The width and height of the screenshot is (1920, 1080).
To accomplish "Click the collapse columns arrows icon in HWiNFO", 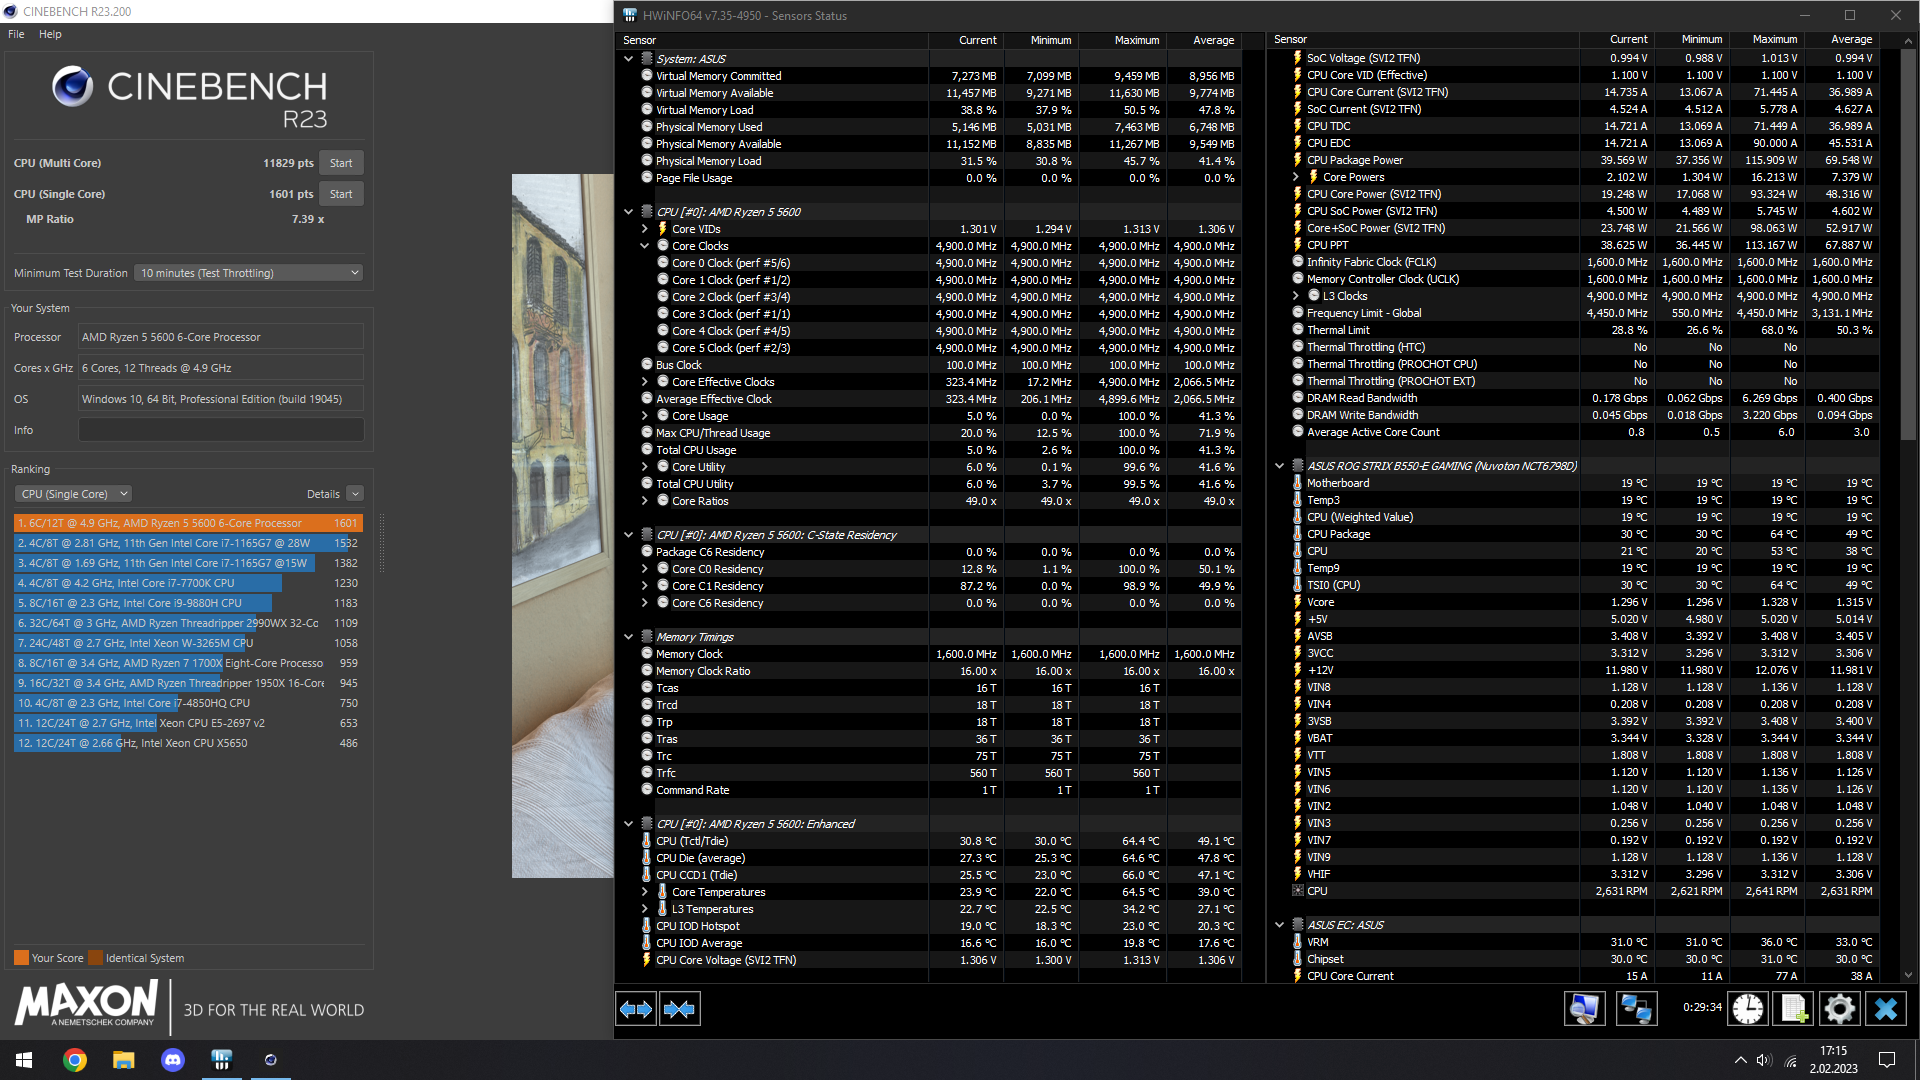I will tap(680, 1009).
